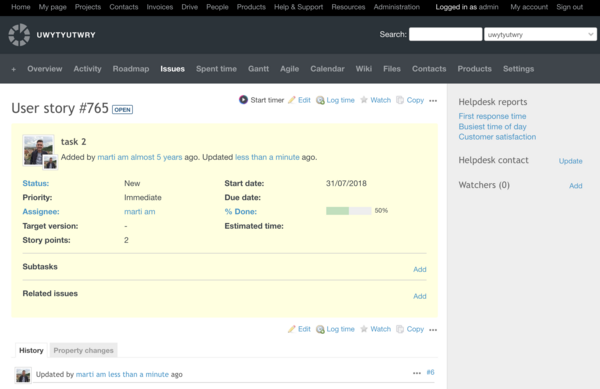Open the Gantt project tab
Viewport: 600px width, 389px height.
tap(258, 69)
